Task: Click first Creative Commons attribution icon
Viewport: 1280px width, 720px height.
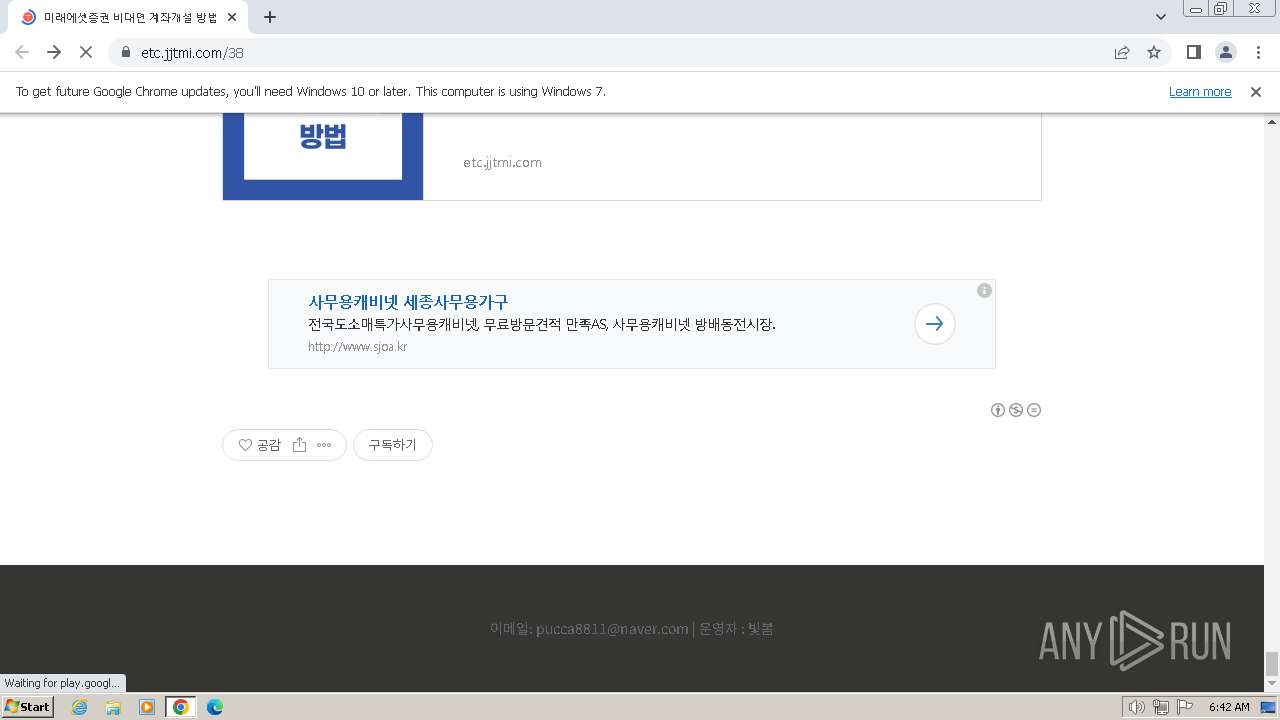Action: tap(998, 410)
